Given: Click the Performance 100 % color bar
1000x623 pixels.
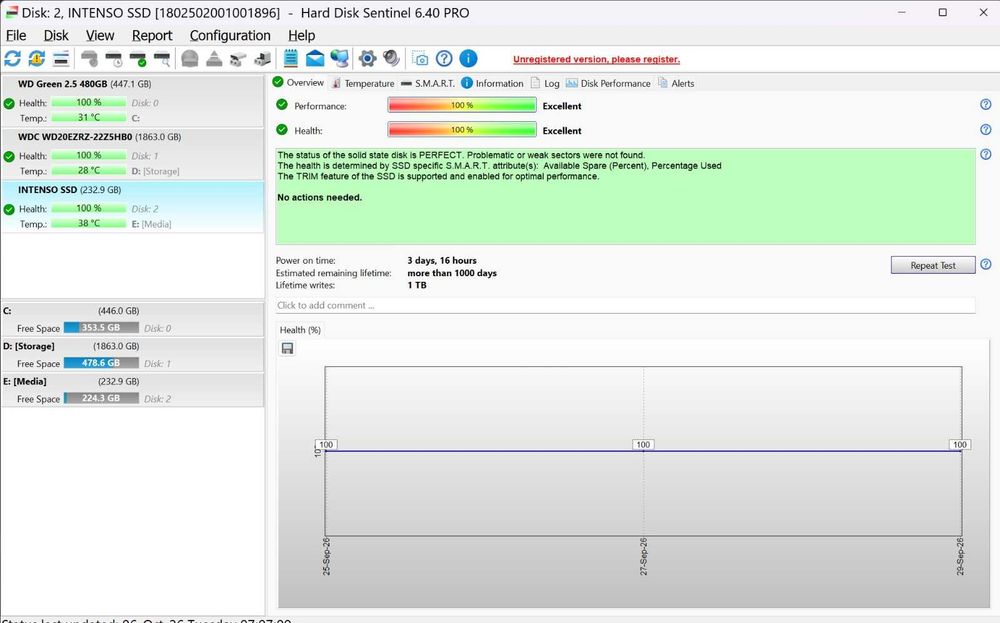Looking at the screenshot, I should [x=462, y=105].
